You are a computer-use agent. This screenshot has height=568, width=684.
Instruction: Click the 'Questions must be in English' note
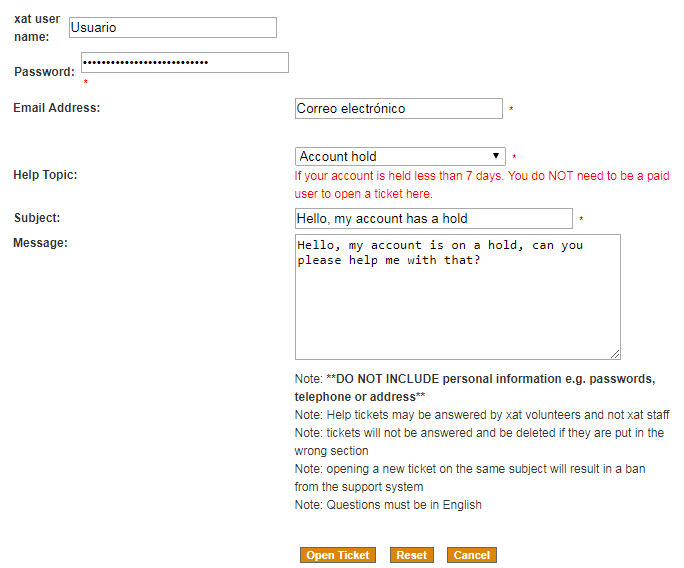coord(388,505)
